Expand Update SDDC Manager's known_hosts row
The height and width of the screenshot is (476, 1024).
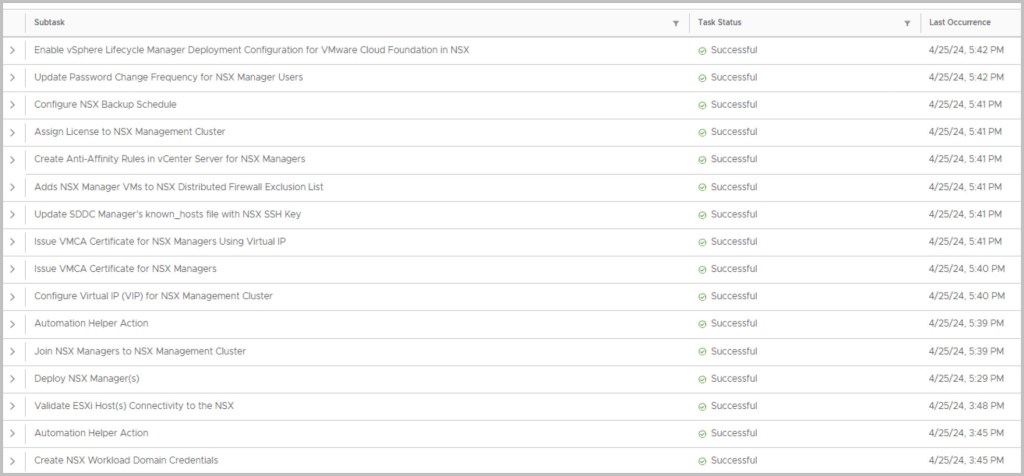coord(13,214)
